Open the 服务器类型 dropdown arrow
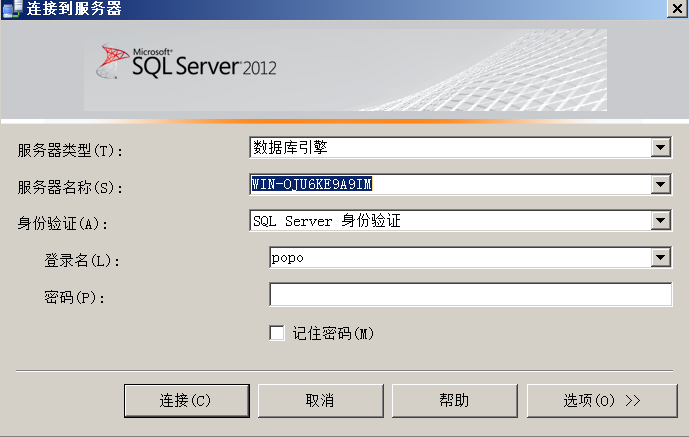Image resolution: width=689 pixels, height=437 pixels. (660, 148)
